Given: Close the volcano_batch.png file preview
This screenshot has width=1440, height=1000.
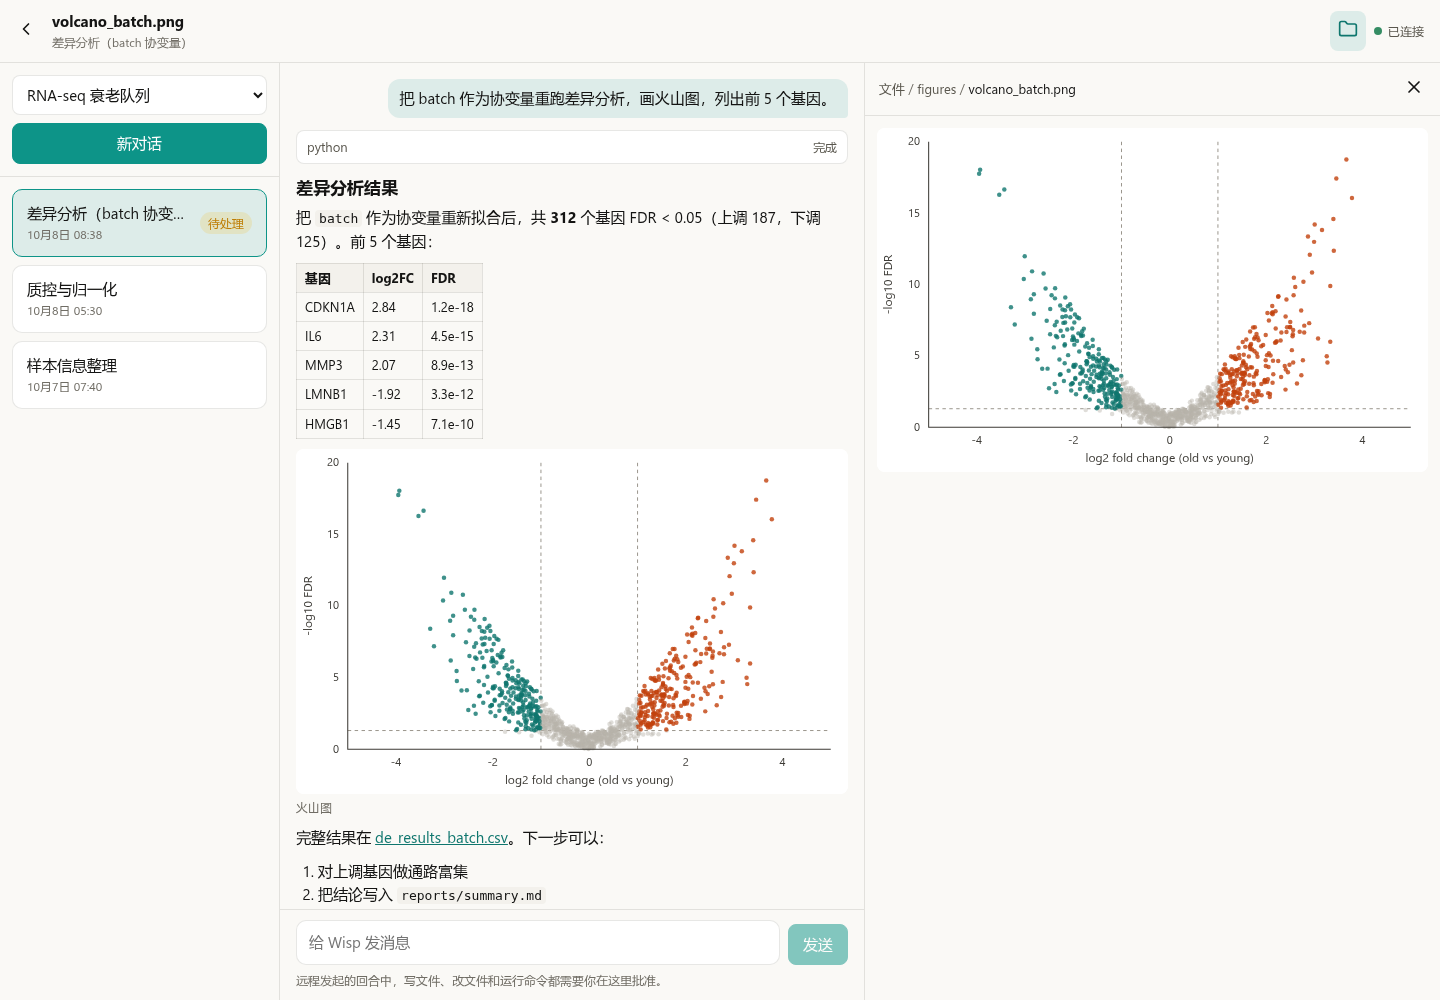Looking at the screenshot, I should 1414,88.
